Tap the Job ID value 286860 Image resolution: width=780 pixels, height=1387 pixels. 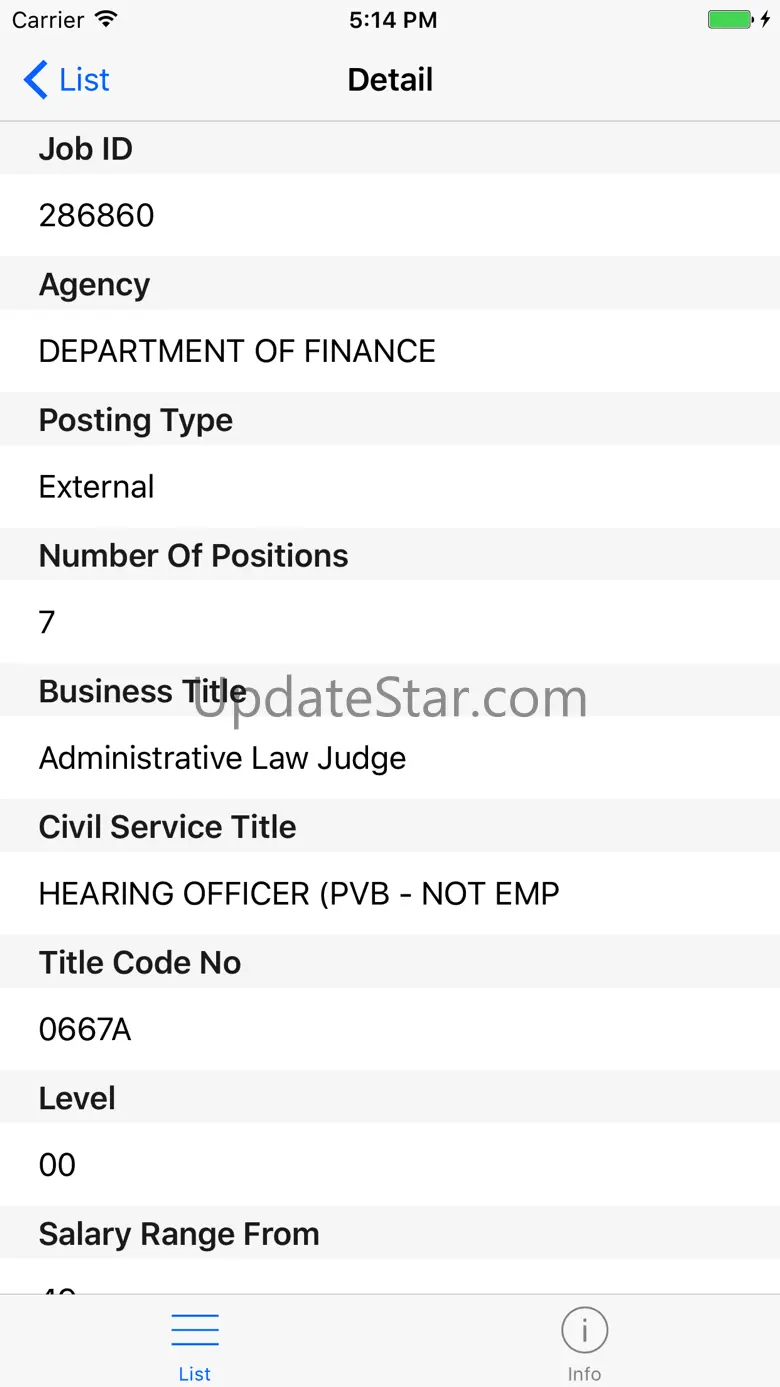pyautogui.click(x=97, y=215)
